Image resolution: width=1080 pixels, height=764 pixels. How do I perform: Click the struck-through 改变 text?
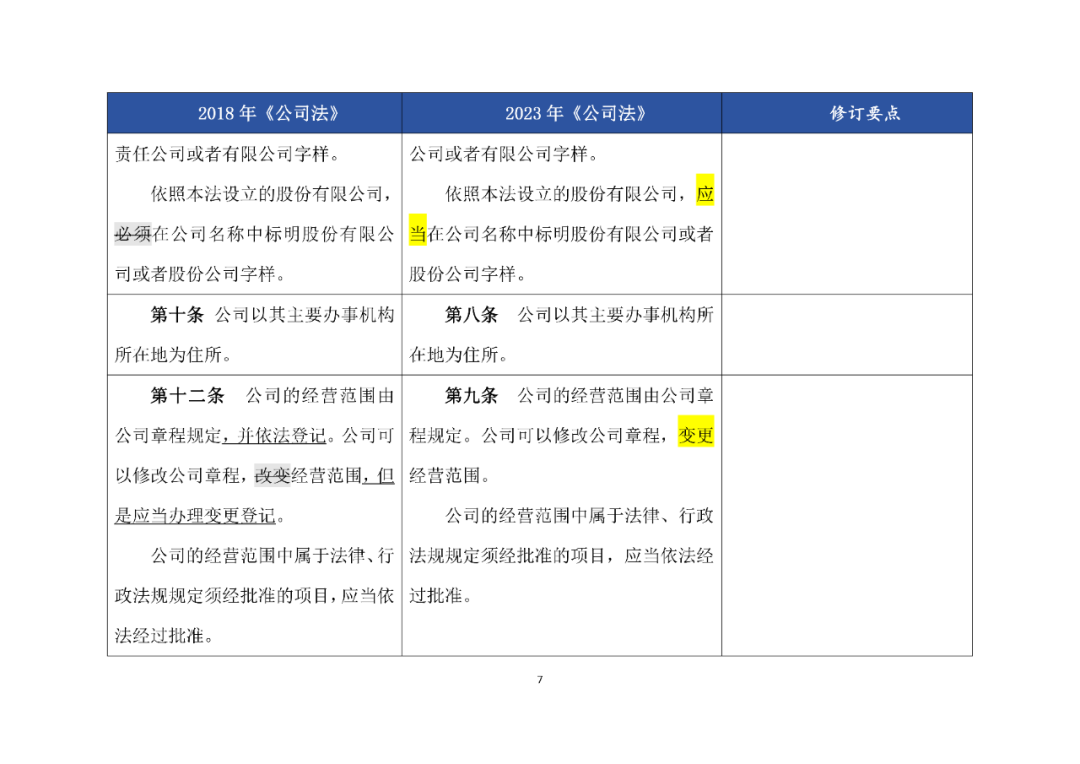[273, 475]
